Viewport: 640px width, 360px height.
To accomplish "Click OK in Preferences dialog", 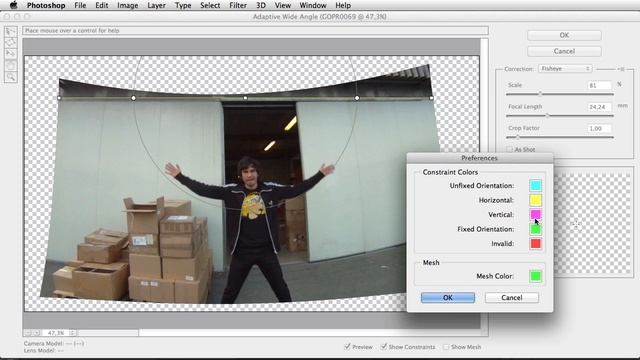I will coord(448,298).
